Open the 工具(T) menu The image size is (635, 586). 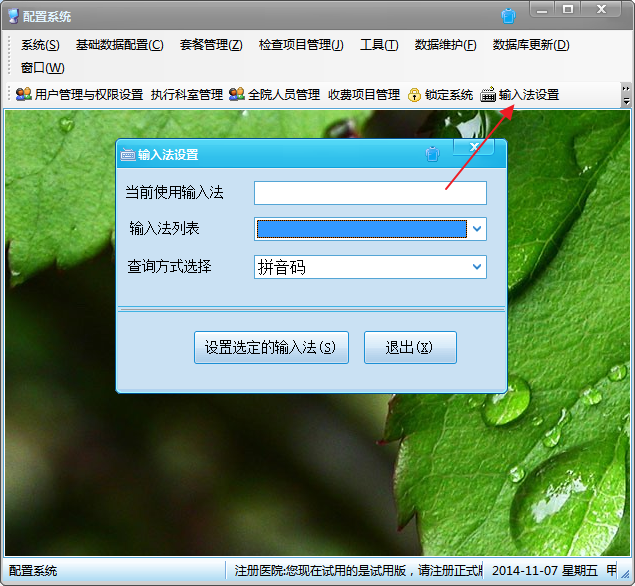[379, 45]
